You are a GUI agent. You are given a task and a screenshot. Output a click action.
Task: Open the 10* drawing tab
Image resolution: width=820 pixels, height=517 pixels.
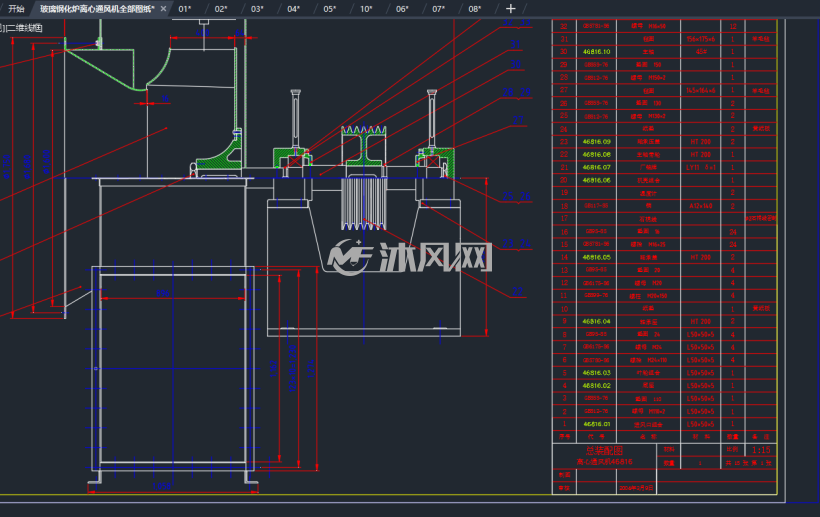pyautogui.click(x=366, y=9)
